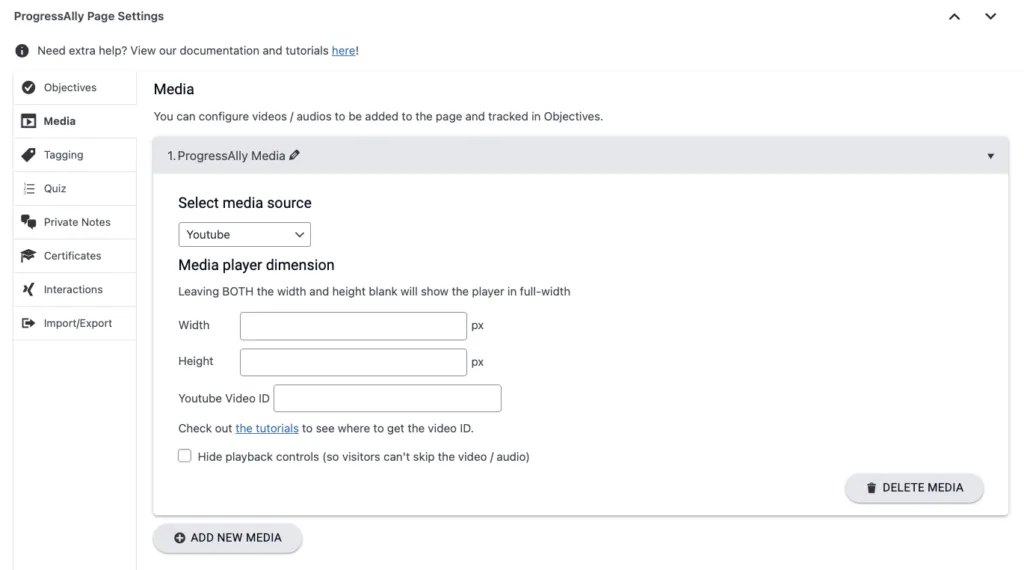This screenshot has height=570, width=1024.
Task: Enable Hide playback controls checkbox
Action: pyautogui.click(x=185, y=456)
